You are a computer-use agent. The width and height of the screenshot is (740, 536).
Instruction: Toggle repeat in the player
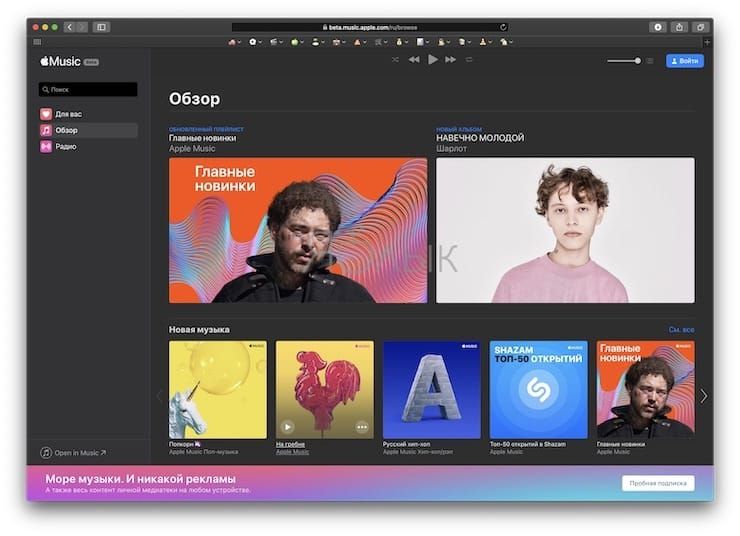(x=469, y=59)
